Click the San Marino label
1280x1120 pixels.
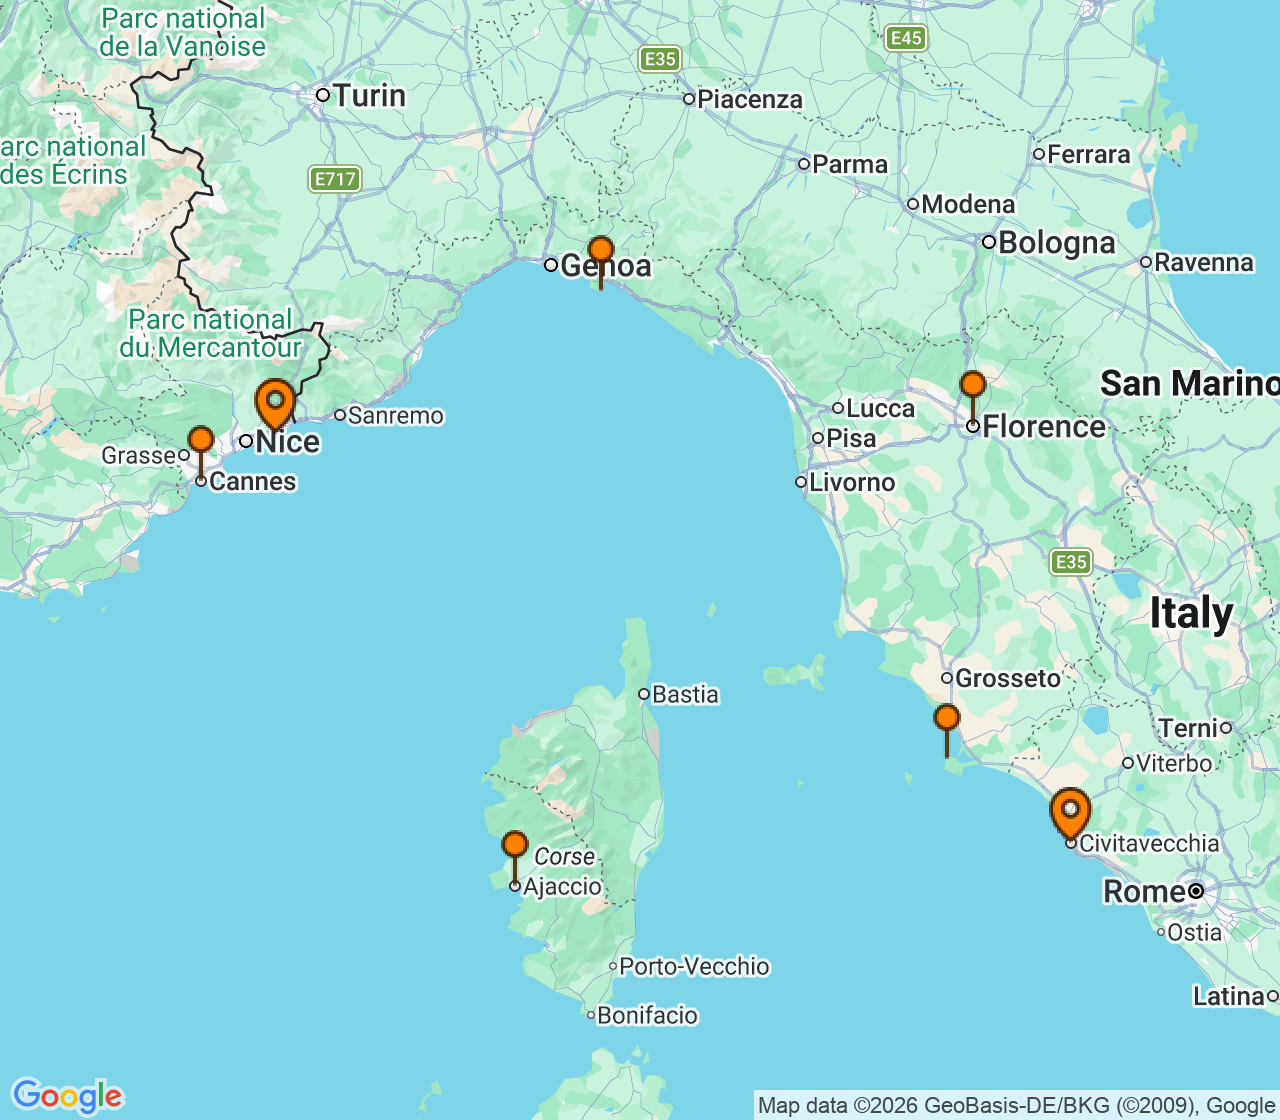[1190, 383]
